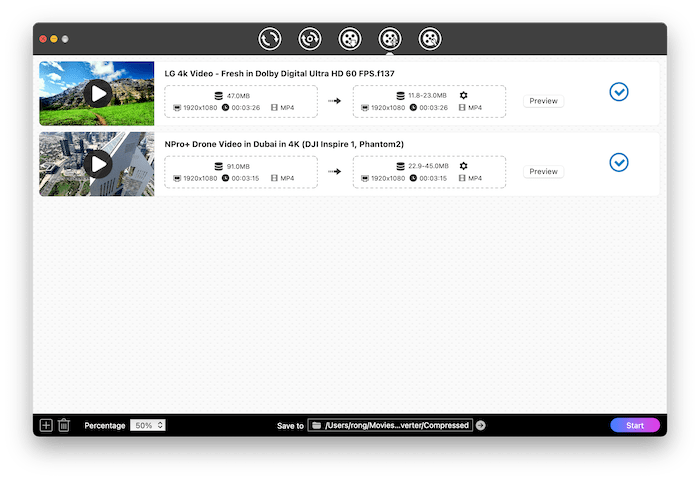Open the first Convert tab in toolbar
Screen dimensions: 700x480
tap(270, 39)
